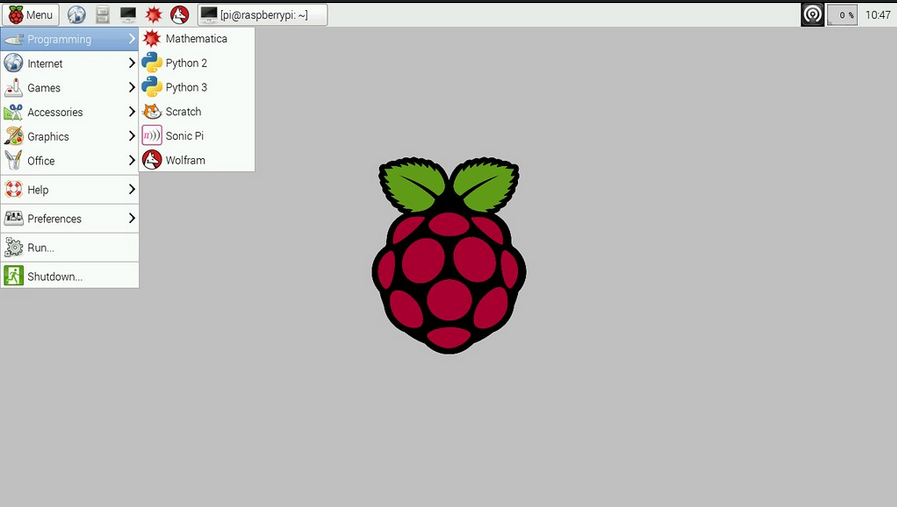Launch Sonic Pi from the submenu
The height and width of the screenshot is (507, 897).
point(197,136)
